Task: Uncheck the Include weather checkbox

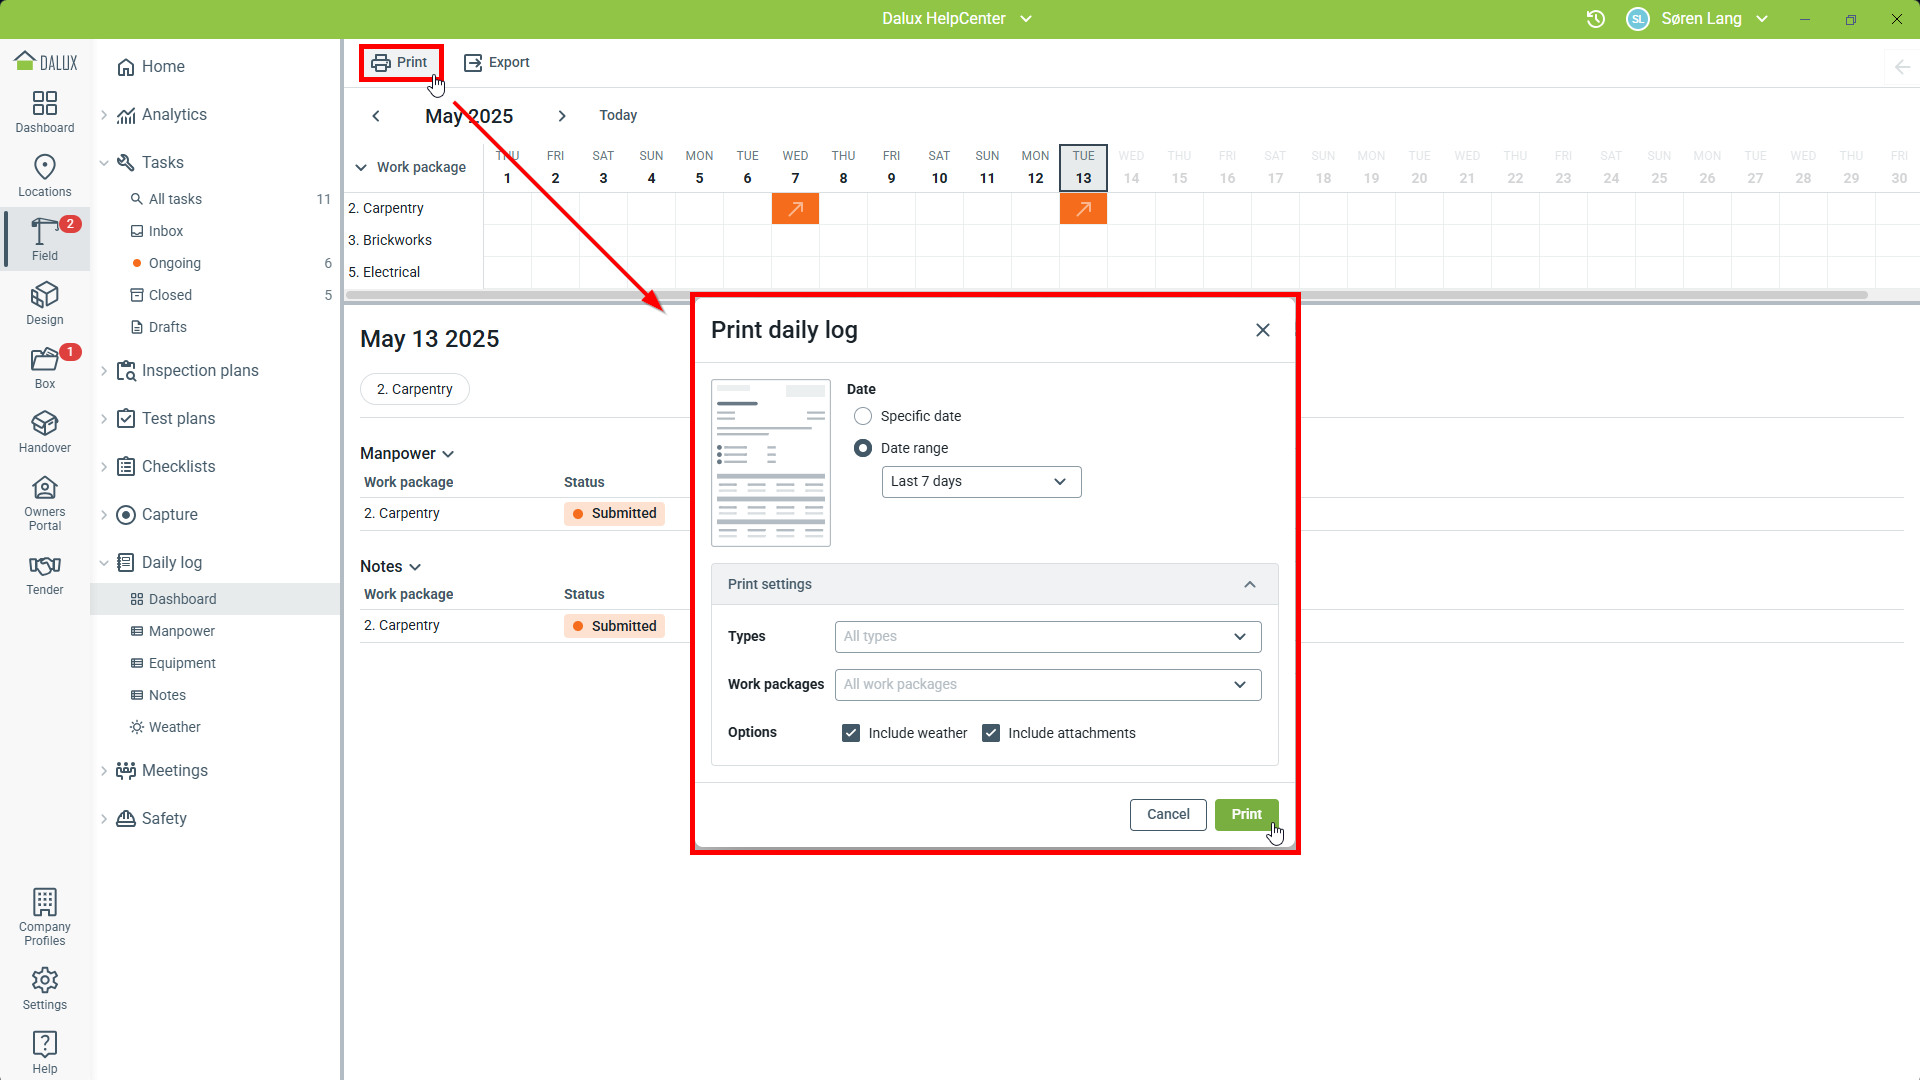Action: coord(851,733)
